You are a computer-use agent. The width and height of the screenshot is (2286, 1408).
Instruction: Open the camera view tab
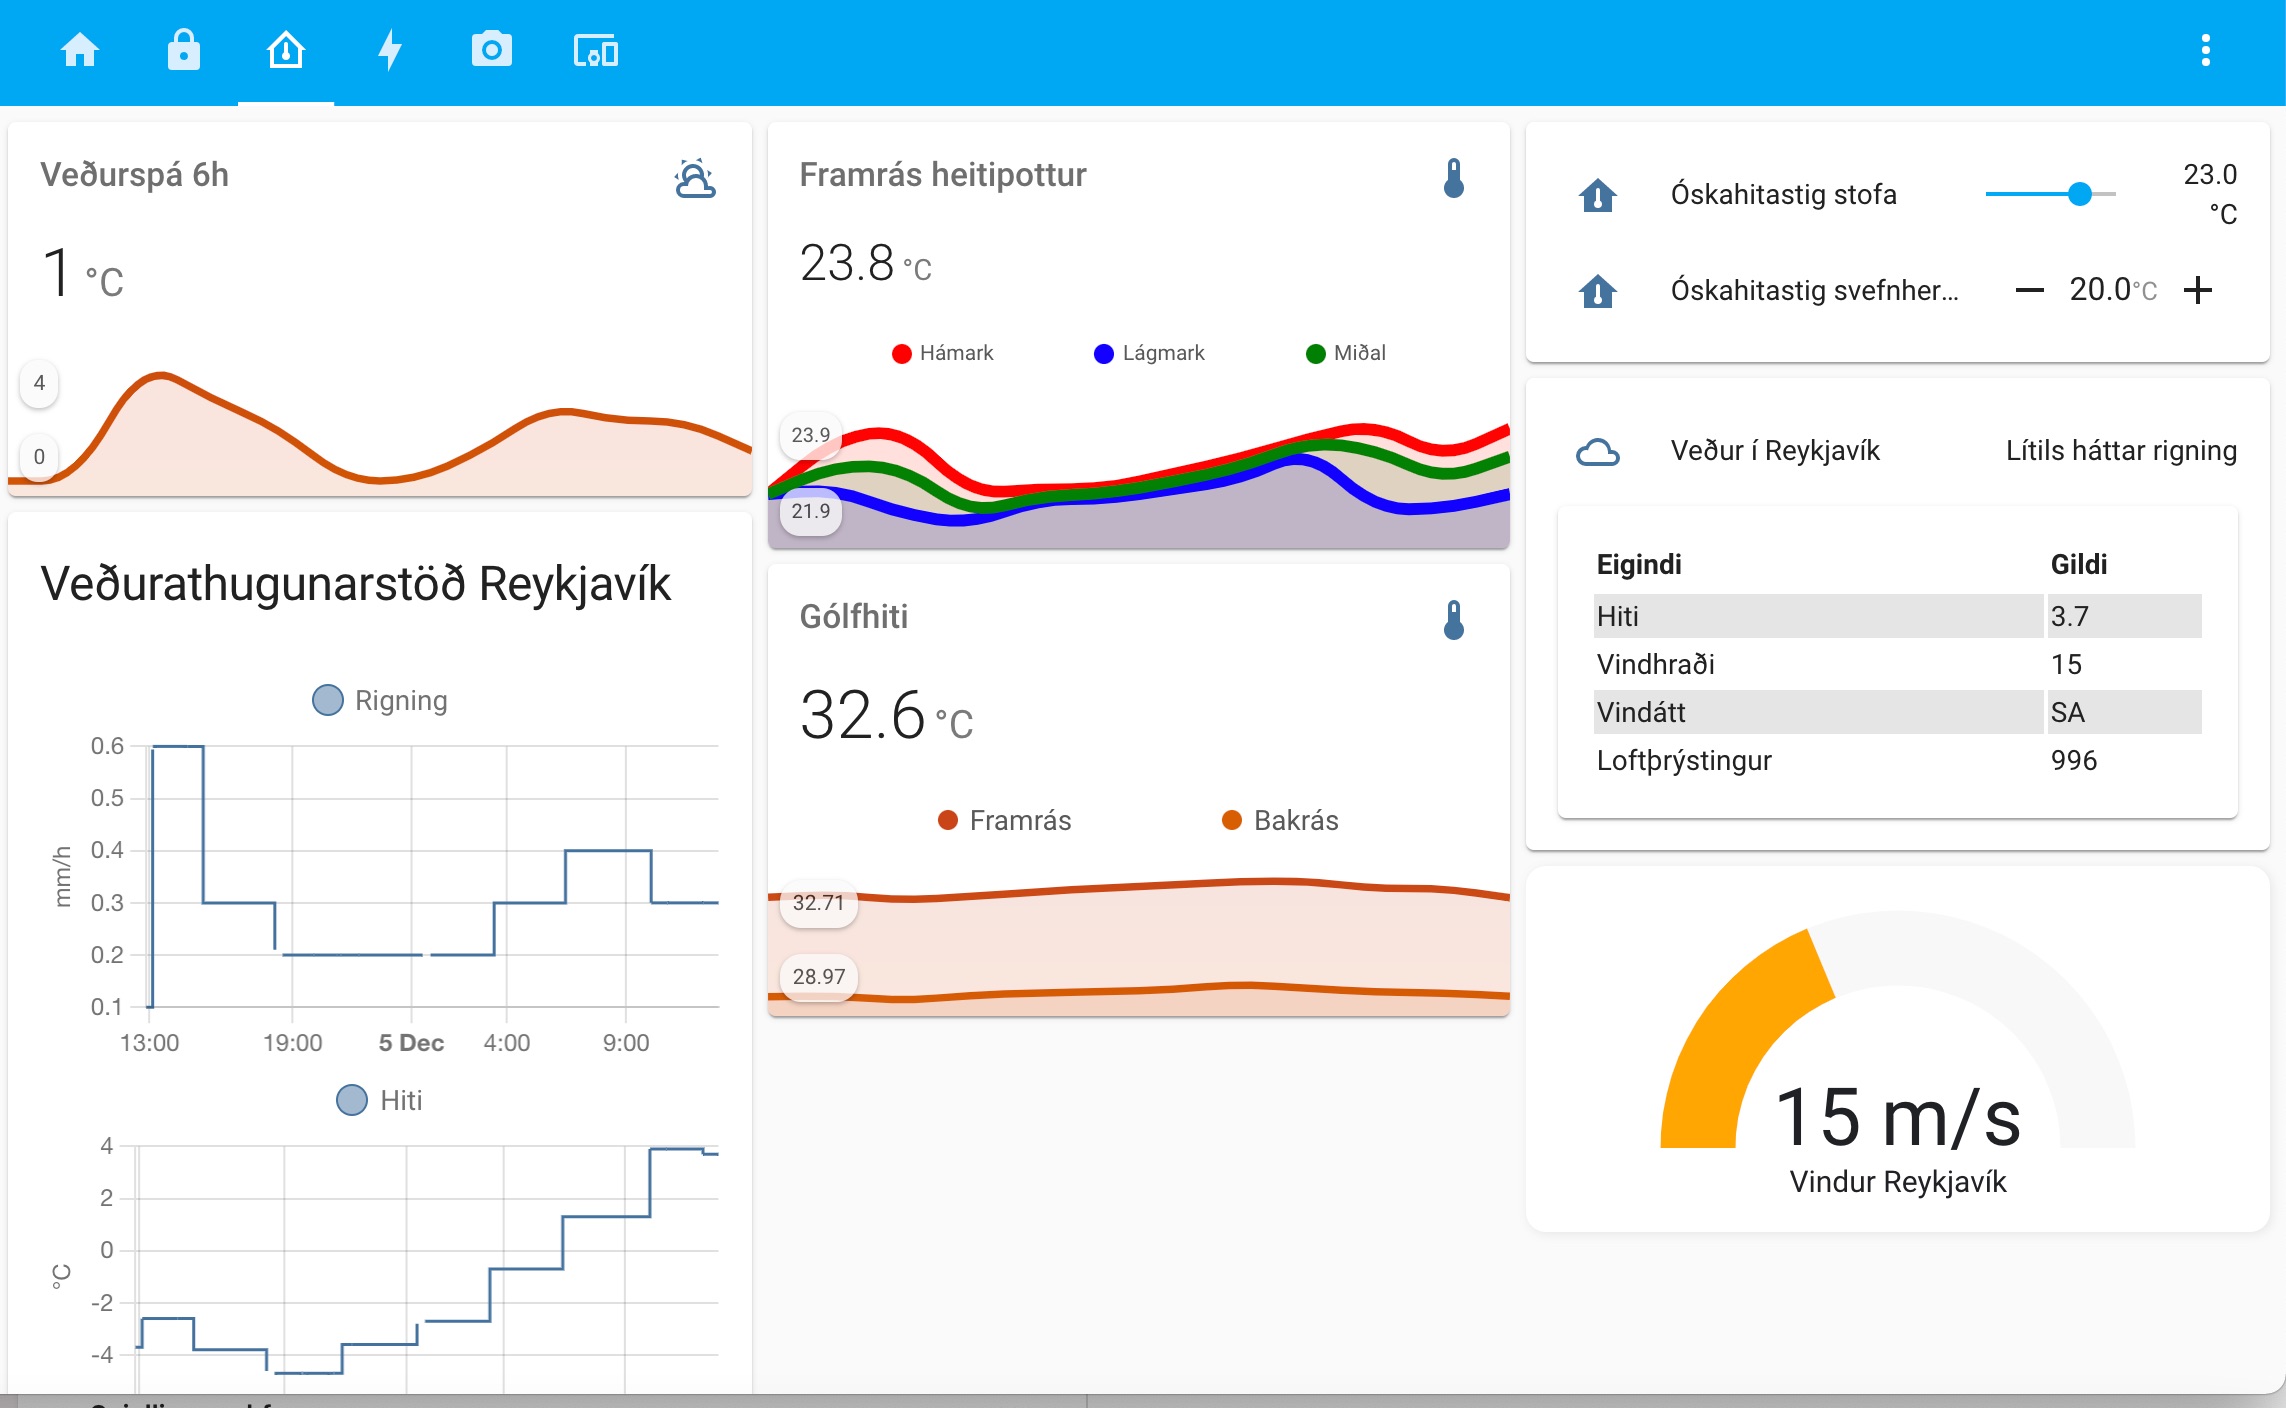[491, 50]
